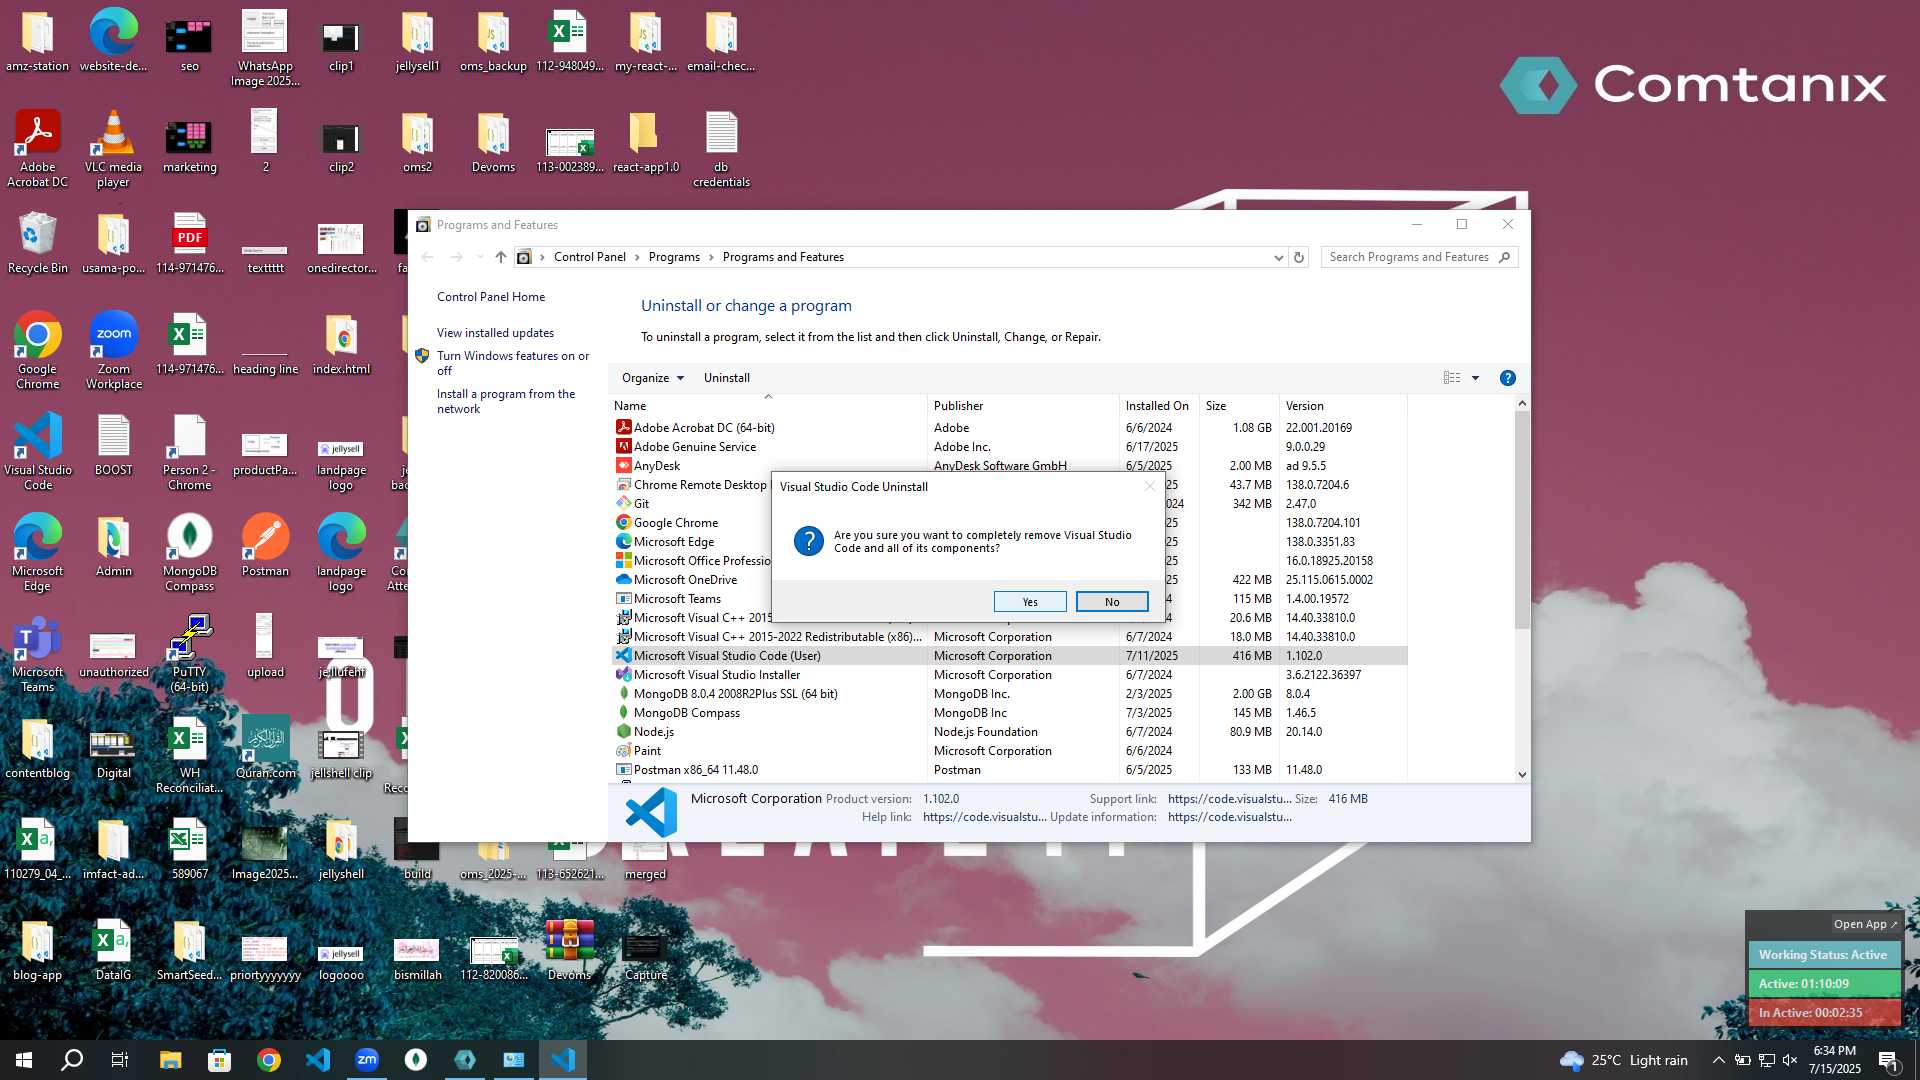Select the AnyDesk program row

[1010, 466]
